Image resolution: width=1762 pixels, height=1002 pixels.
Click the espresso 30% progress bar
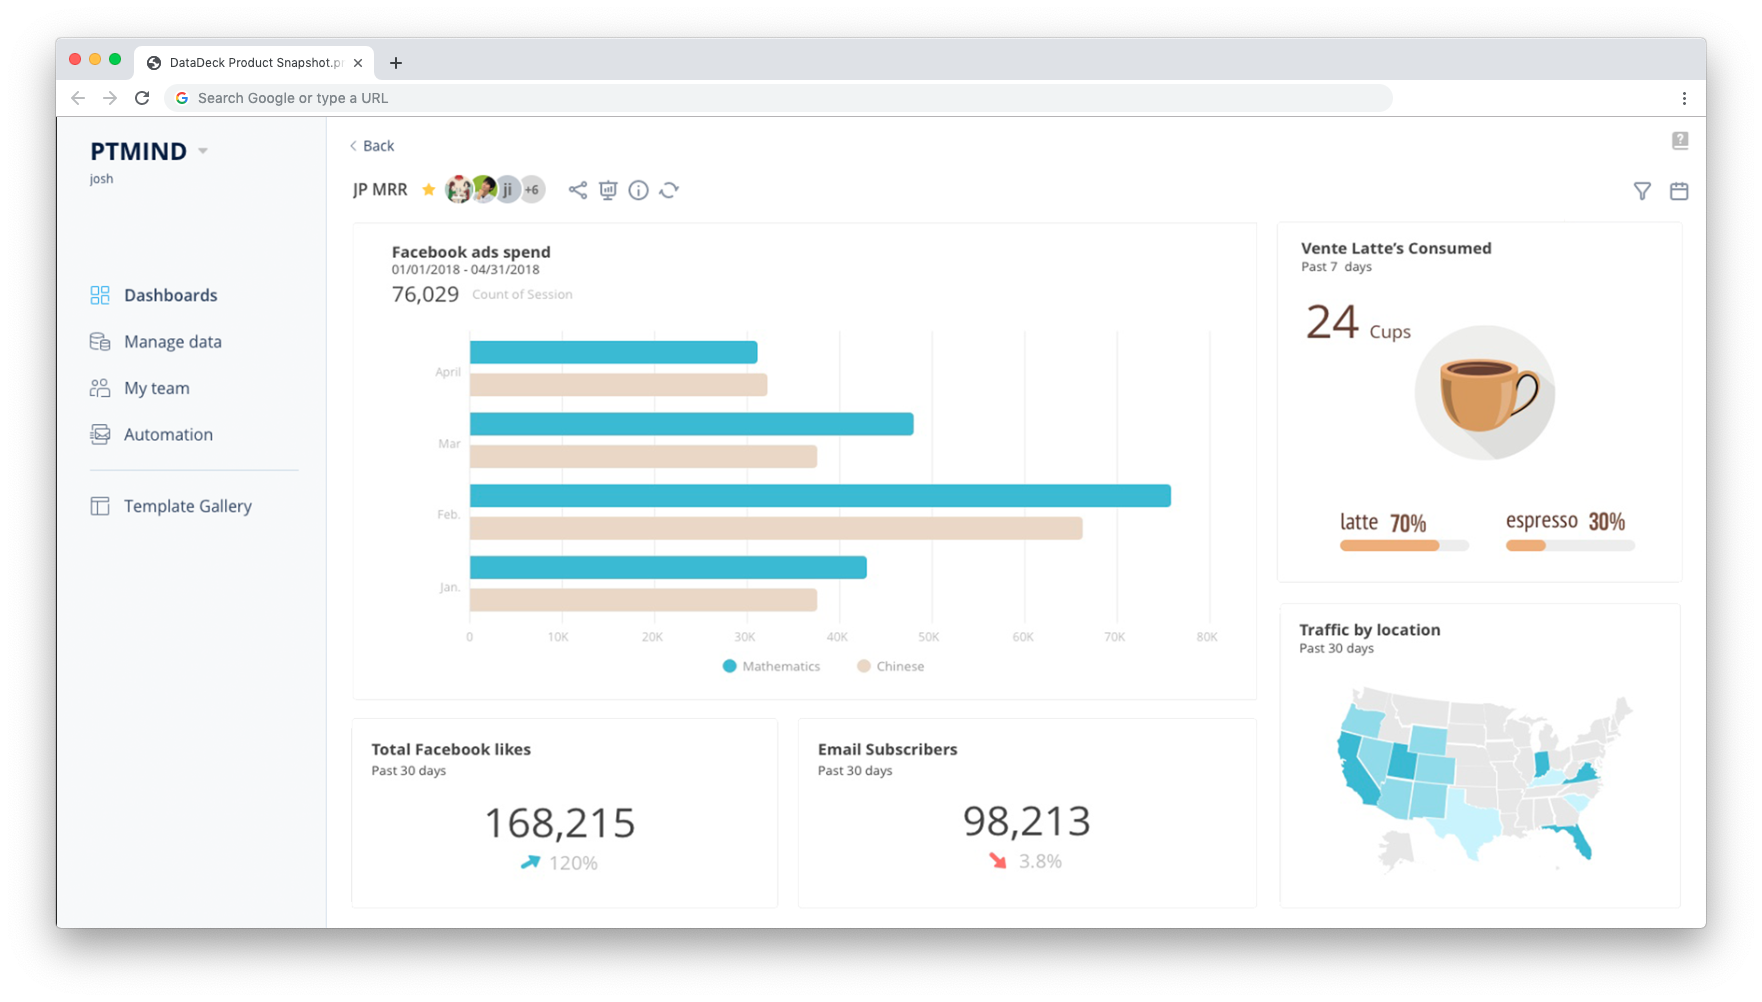[x=1570, y=546]
